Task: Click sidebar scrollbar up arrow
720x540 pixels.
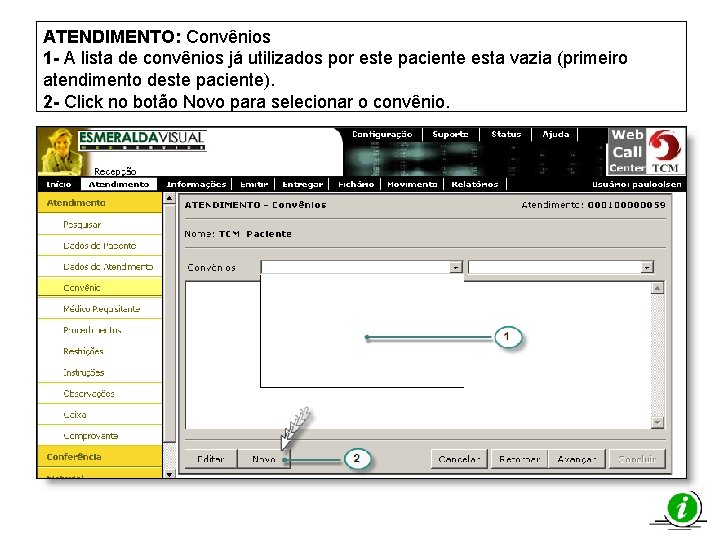Action: [x=169, y=198]
